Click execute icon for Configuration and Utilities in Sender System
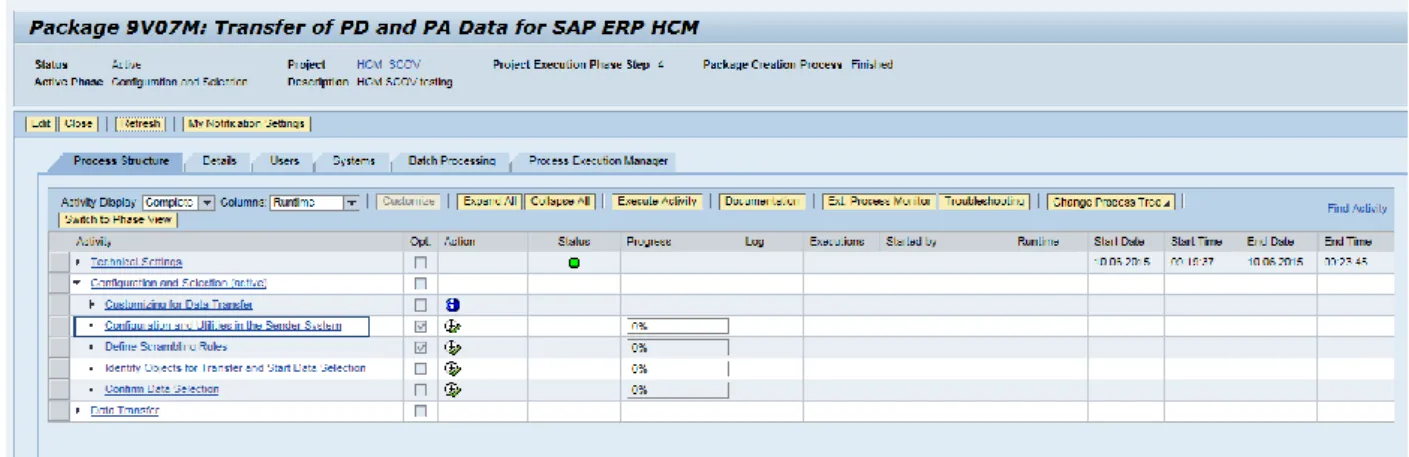The height and width of the screenshot is (457, 1409). click(453, 326)
